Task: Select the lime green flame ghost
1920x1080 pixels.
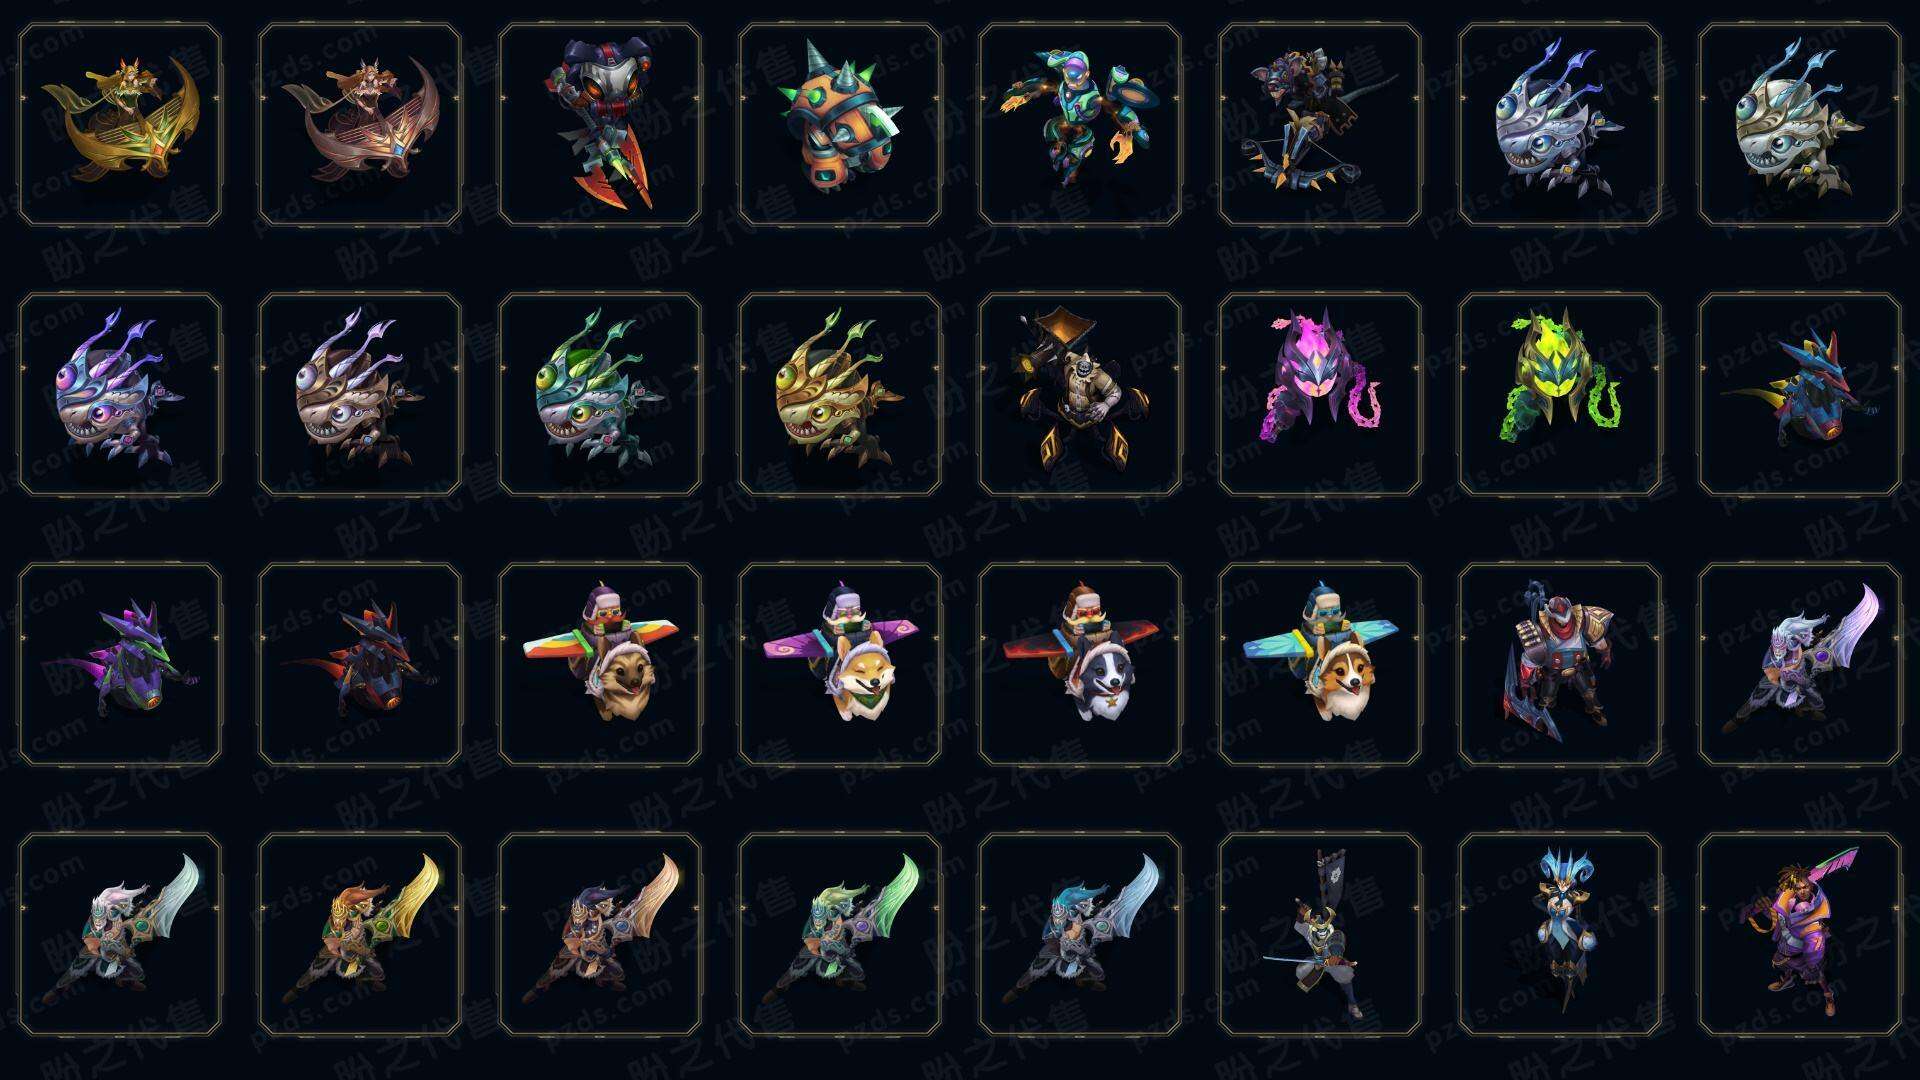Action: [x=1560, y=394]
